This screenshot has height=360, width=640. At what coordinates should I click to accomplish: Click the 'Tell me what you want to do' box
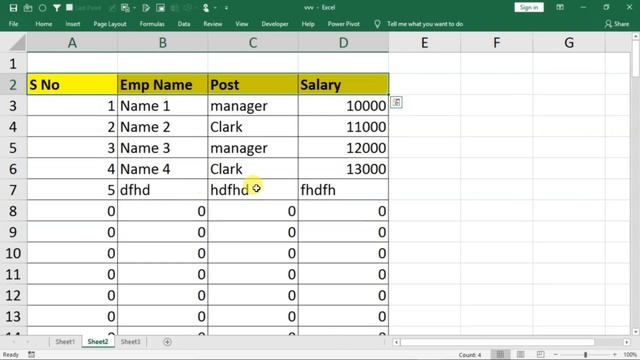(425, 24)
